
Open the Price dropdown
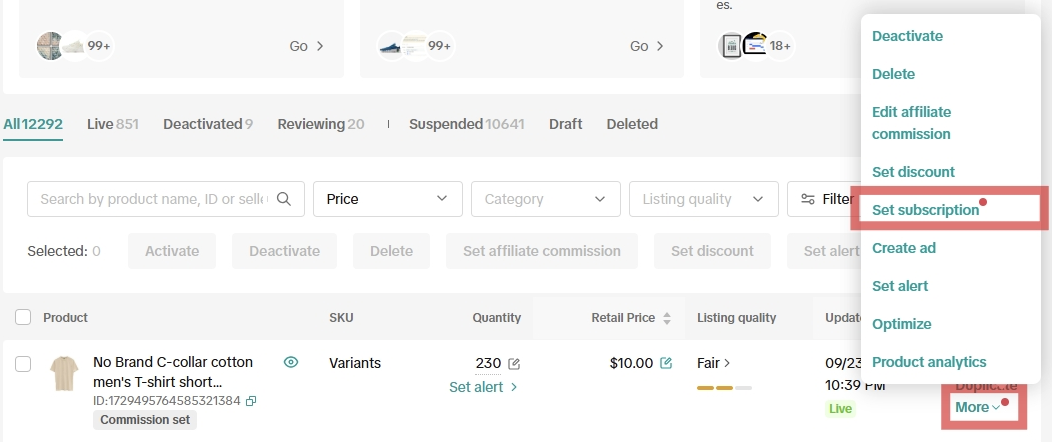coord(387,199)
